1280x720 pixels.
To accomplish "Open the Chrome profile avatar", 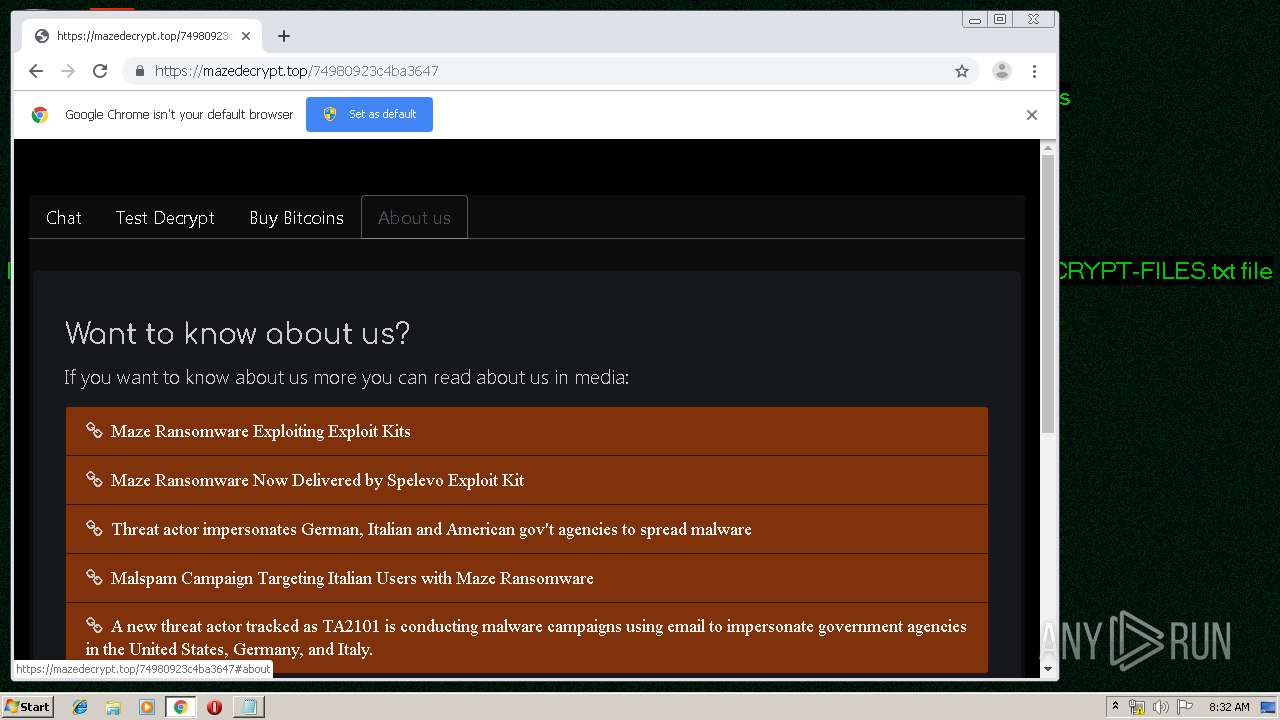I will tap(1002, 71).
